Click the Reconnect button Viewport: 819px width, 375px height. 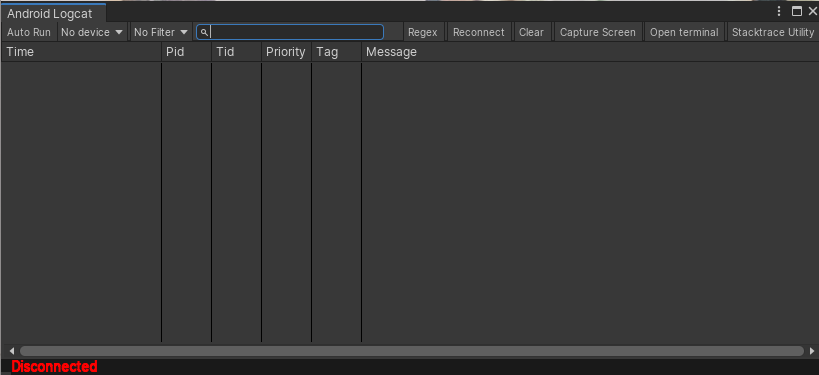(478, 32)
